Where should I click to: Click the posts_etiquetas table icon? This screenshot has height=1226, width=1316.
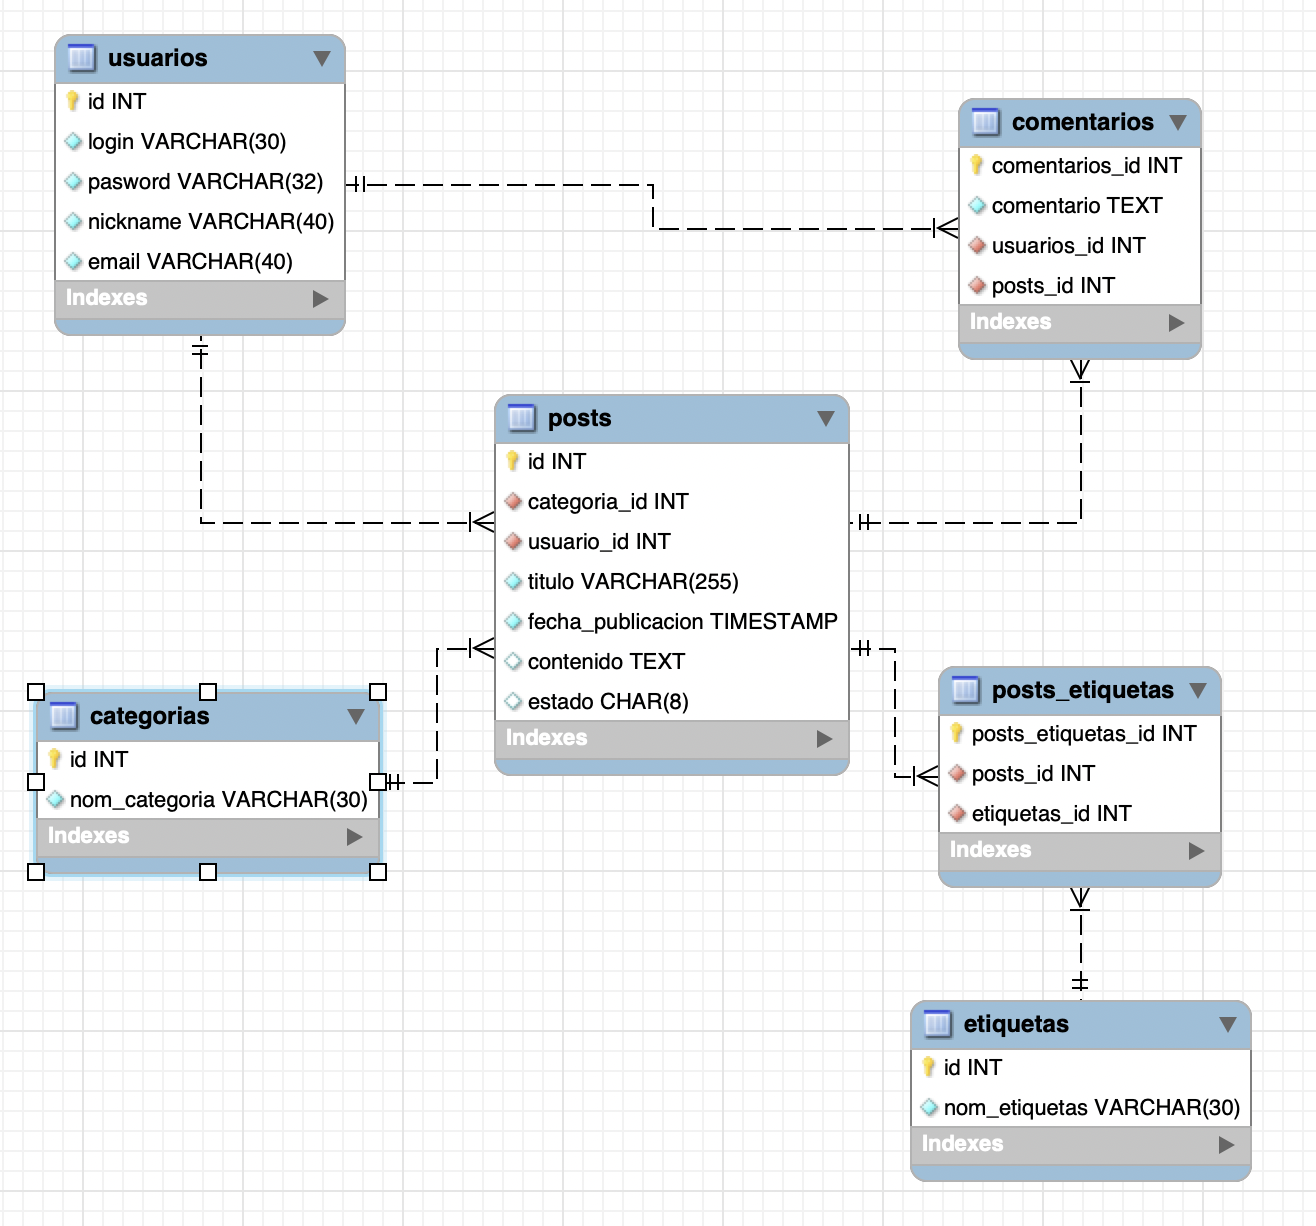coord(965,690)
